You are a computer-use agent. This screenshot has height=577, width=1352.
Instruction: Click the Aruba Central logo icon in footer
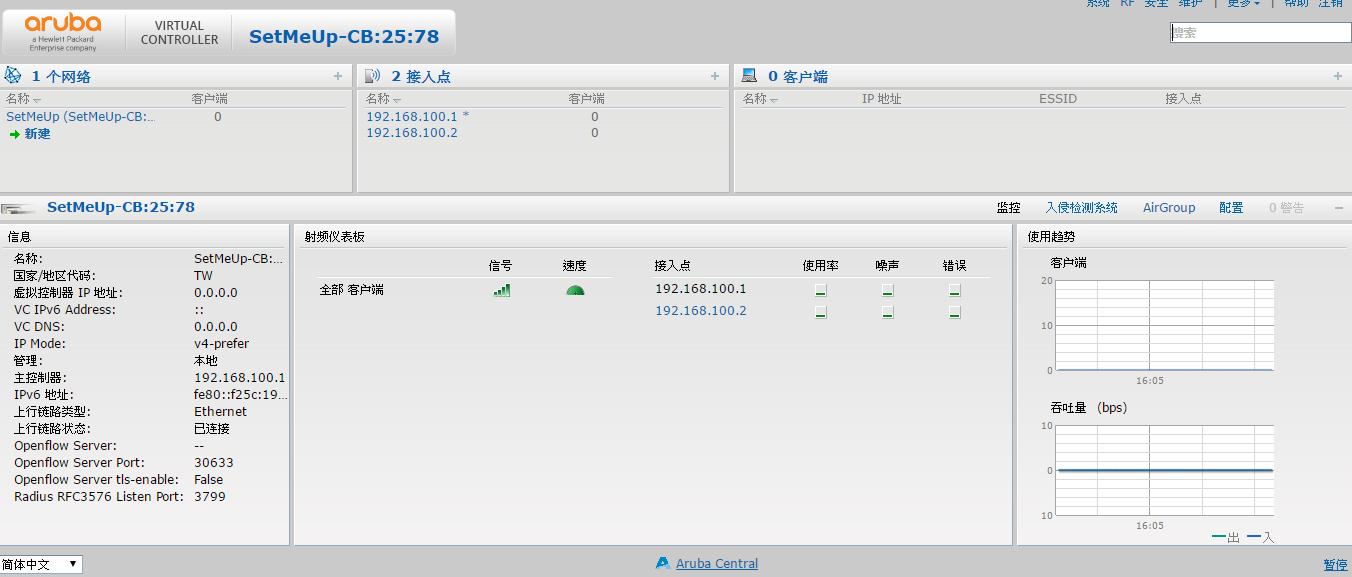(x=662, y=563)
